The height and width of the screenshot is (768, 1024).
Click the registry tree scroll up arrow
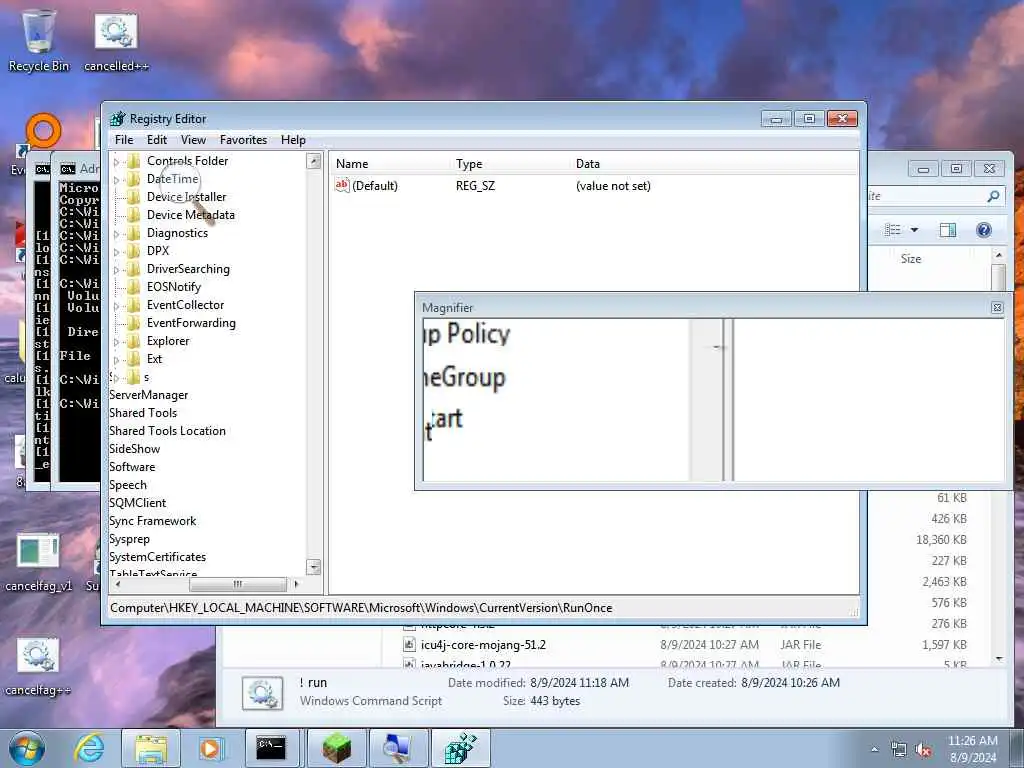pos(313,161)
